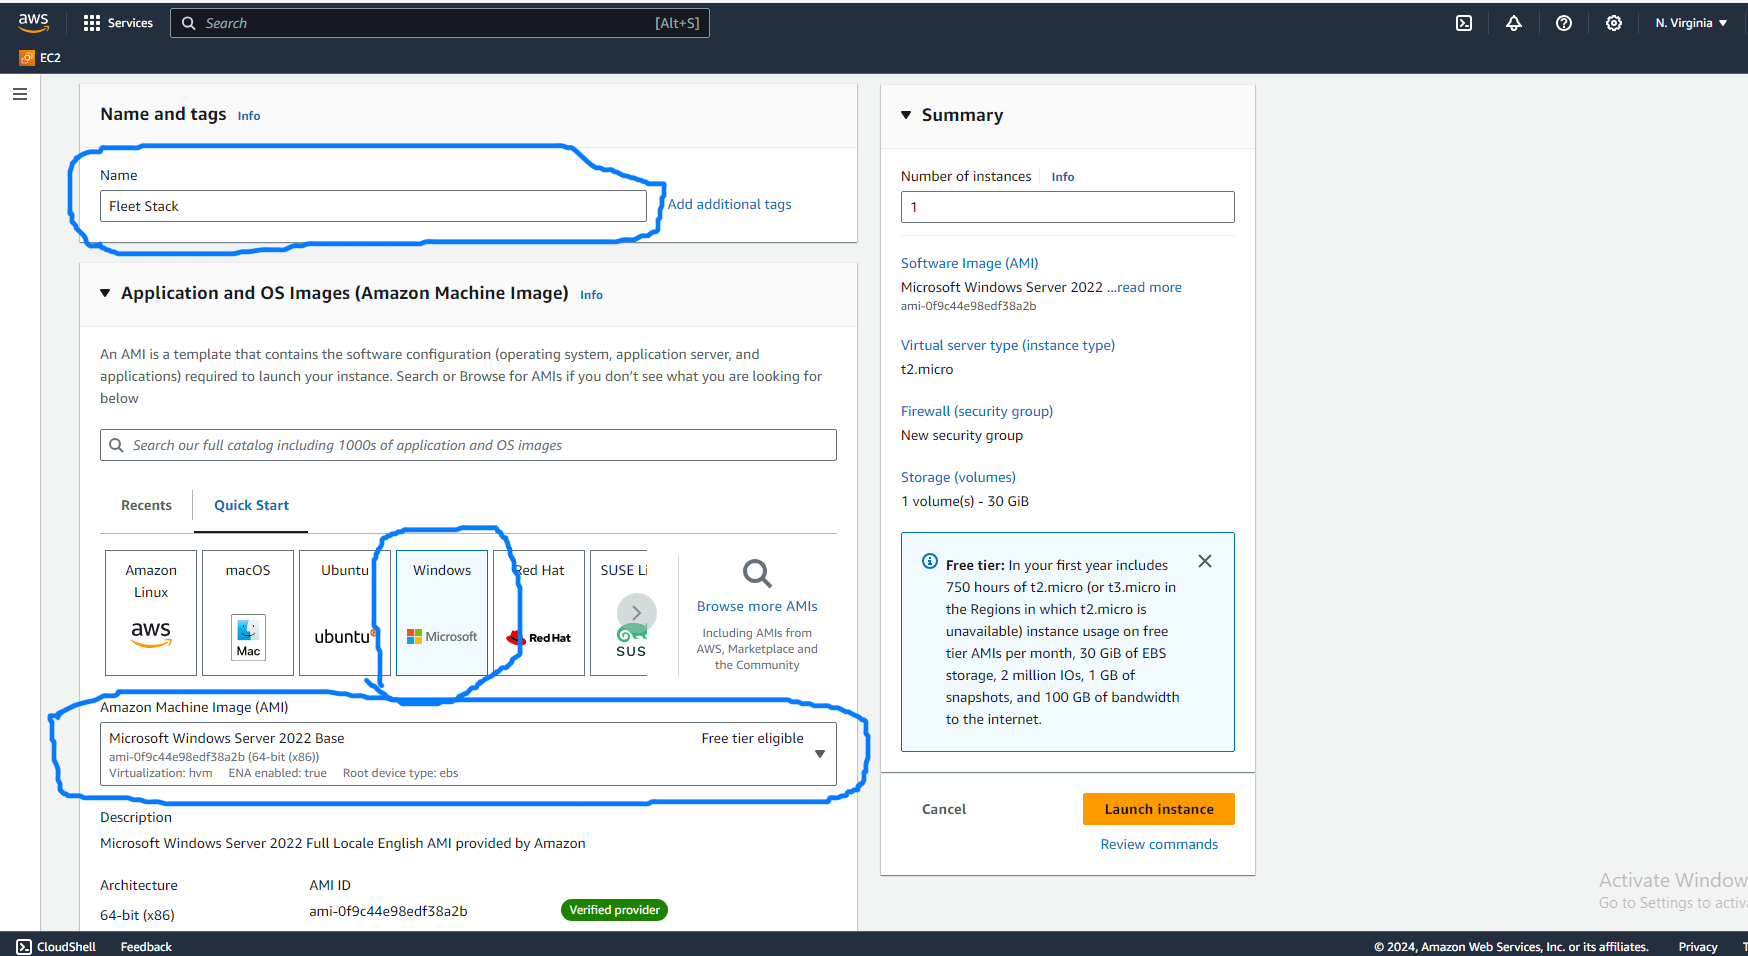Open CloudShell from the footer bar
The width and height of the screenshot is (1748, 956).
pos(57,946)
